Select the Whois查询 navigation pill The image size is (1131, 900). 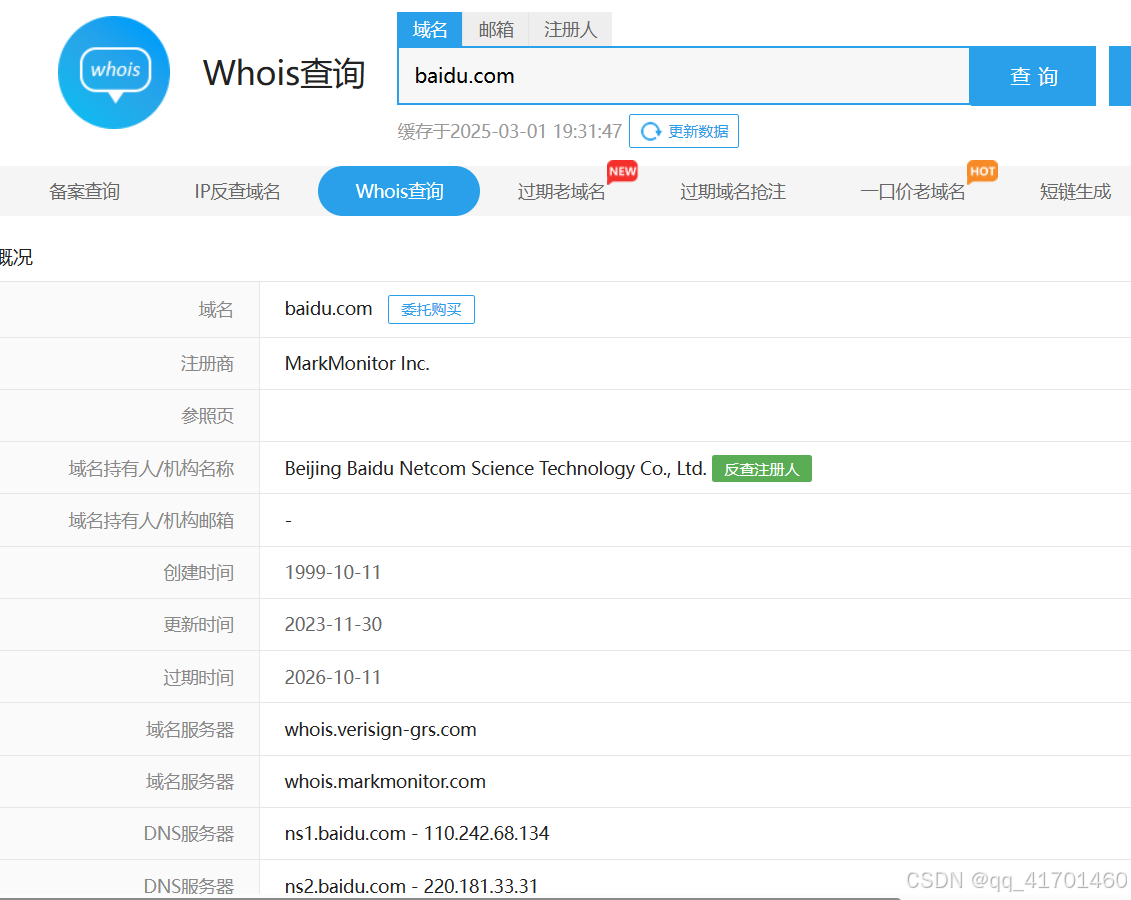point(399,191)
